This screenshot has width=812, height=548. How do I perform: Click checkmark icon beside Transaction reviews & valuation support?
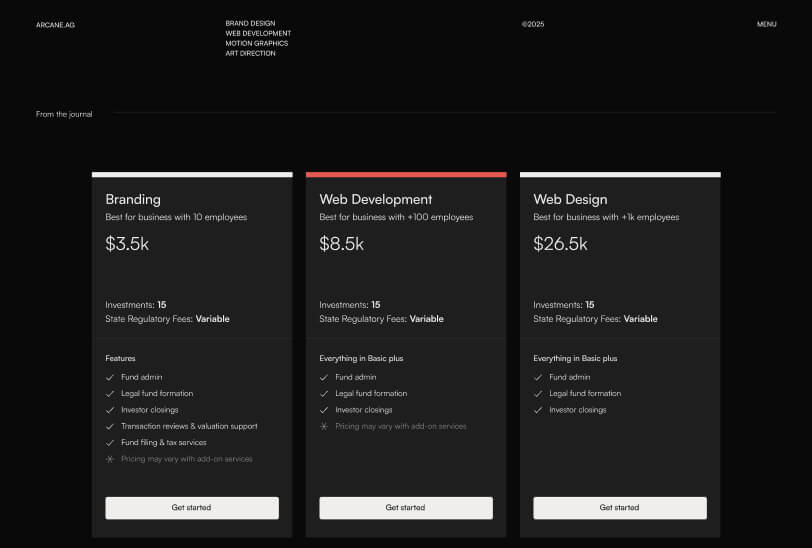110,426
